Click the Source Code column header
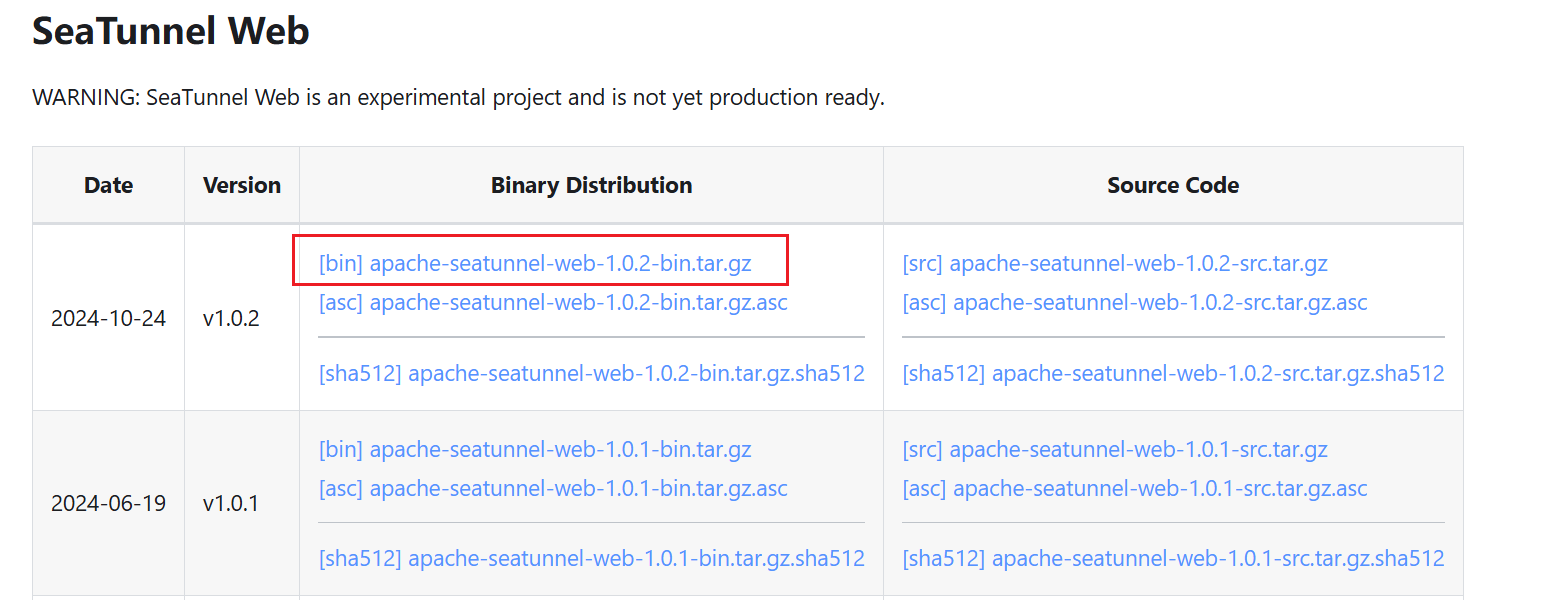1551x600 pixels. pos(1173,185)
